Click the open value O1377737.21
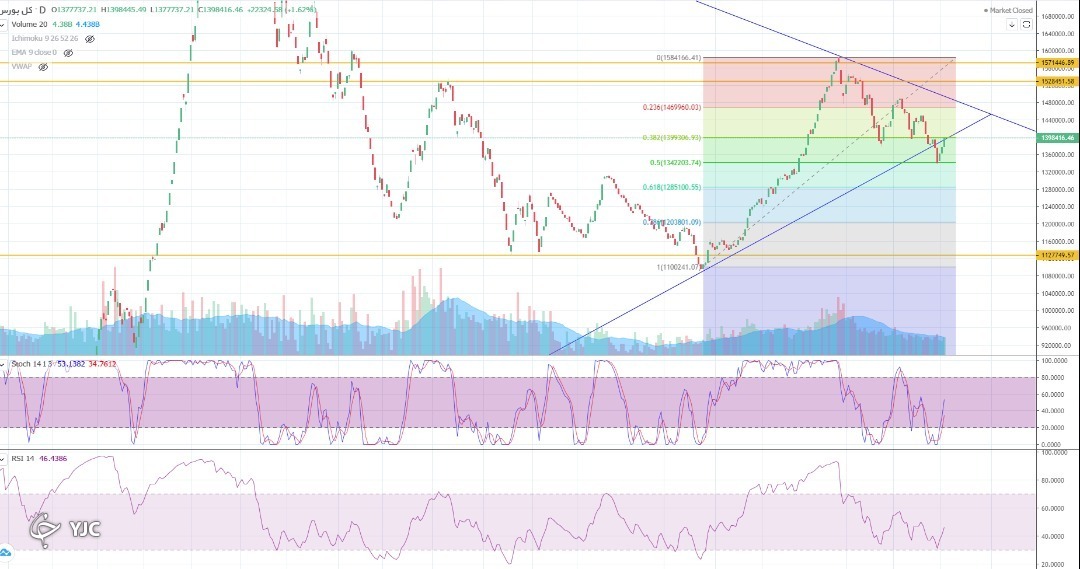 click(x=75, y=10)
